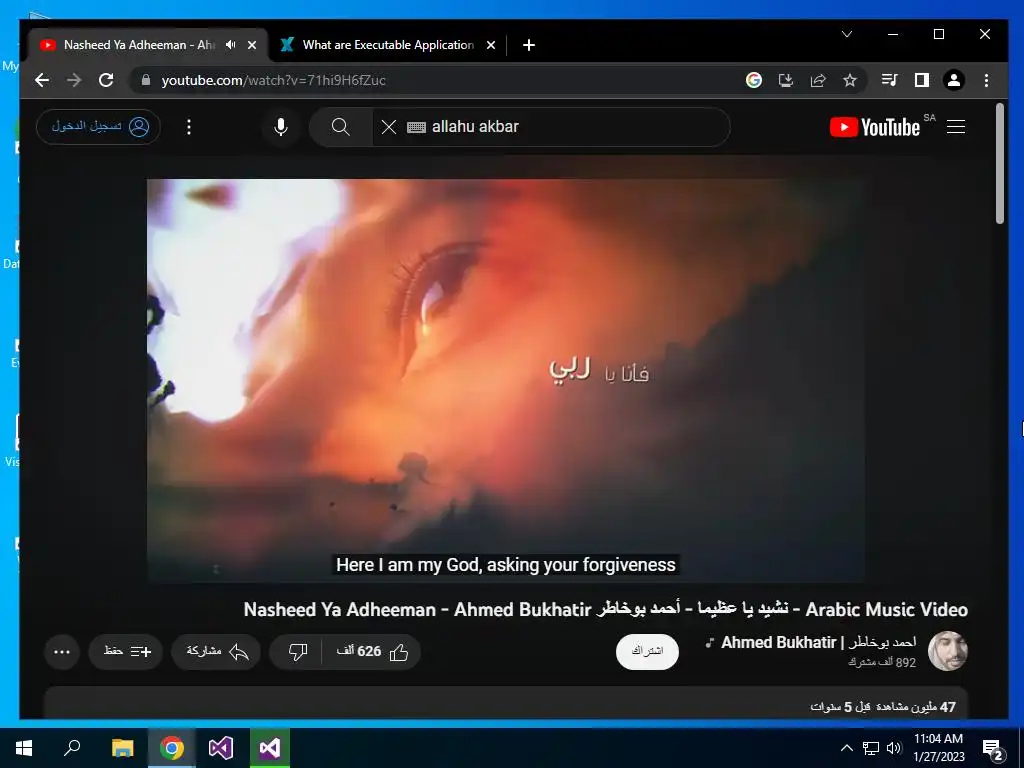Image resolution: width=1024 pixels, height=768 pixels.
Task: Click the Google icon in address bar
Action: pos(754,80)
